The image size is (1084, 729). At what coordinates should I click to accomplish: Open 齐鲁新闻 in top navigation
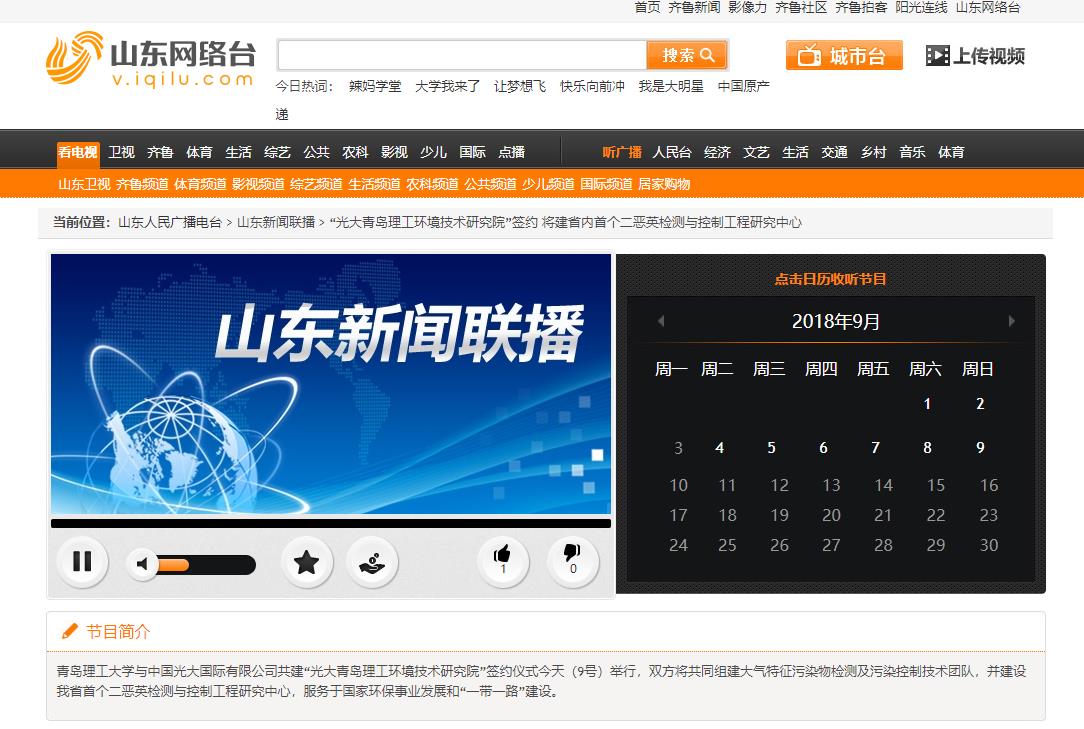click(694, 8)
